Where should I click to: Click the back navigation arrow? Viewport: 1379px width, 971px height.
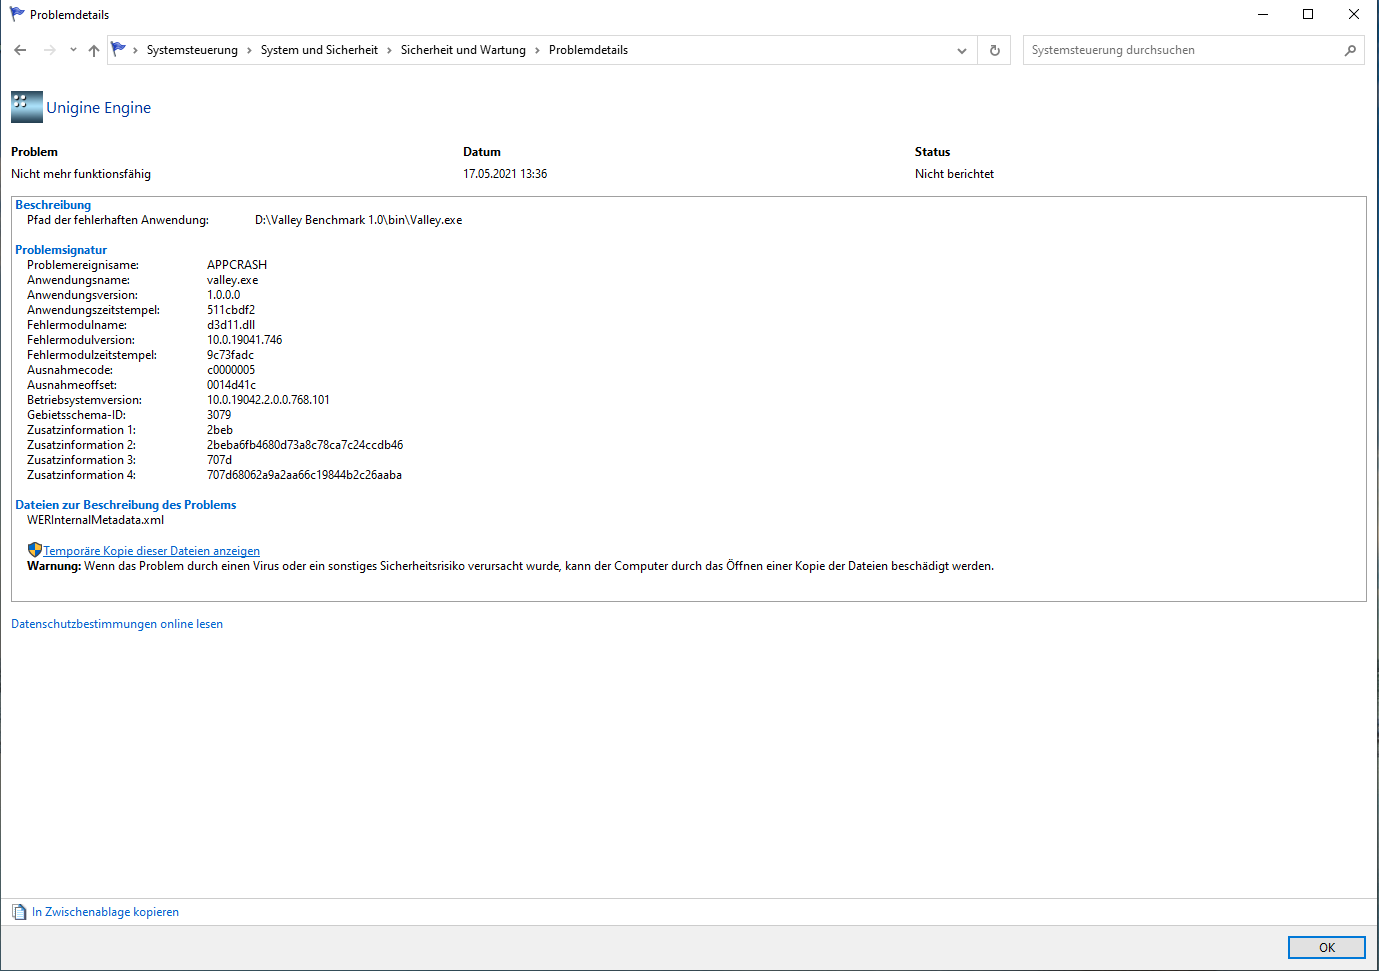click(20, 50)
